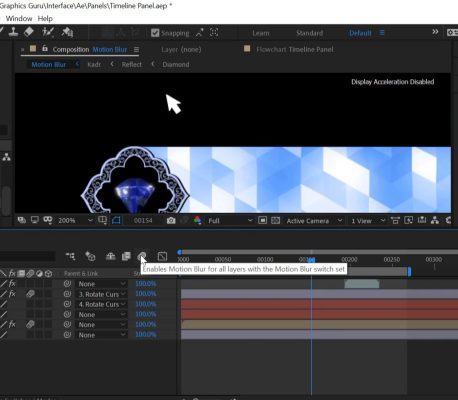The width and height of the screenshot is (458, 400).
Task: Click the Adjustment Layer switch column header
Action: point(39,274)
